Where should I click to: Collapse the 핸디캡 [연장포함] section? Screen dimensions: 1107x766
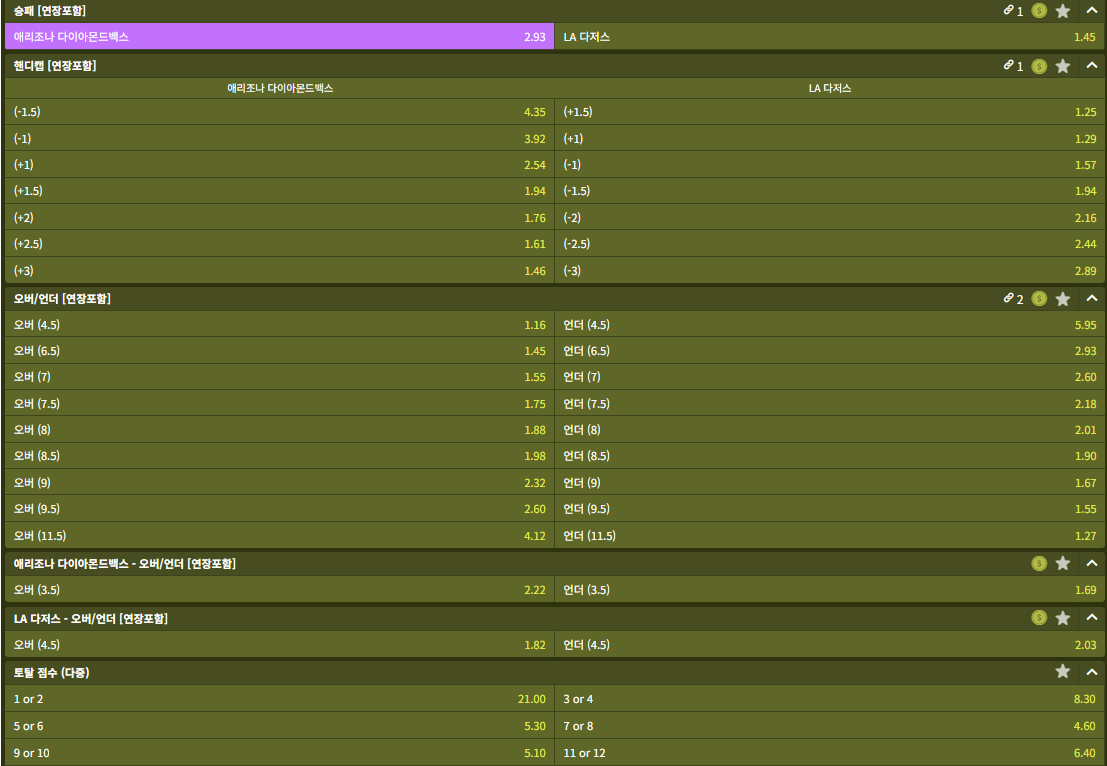coord(1091,66)
